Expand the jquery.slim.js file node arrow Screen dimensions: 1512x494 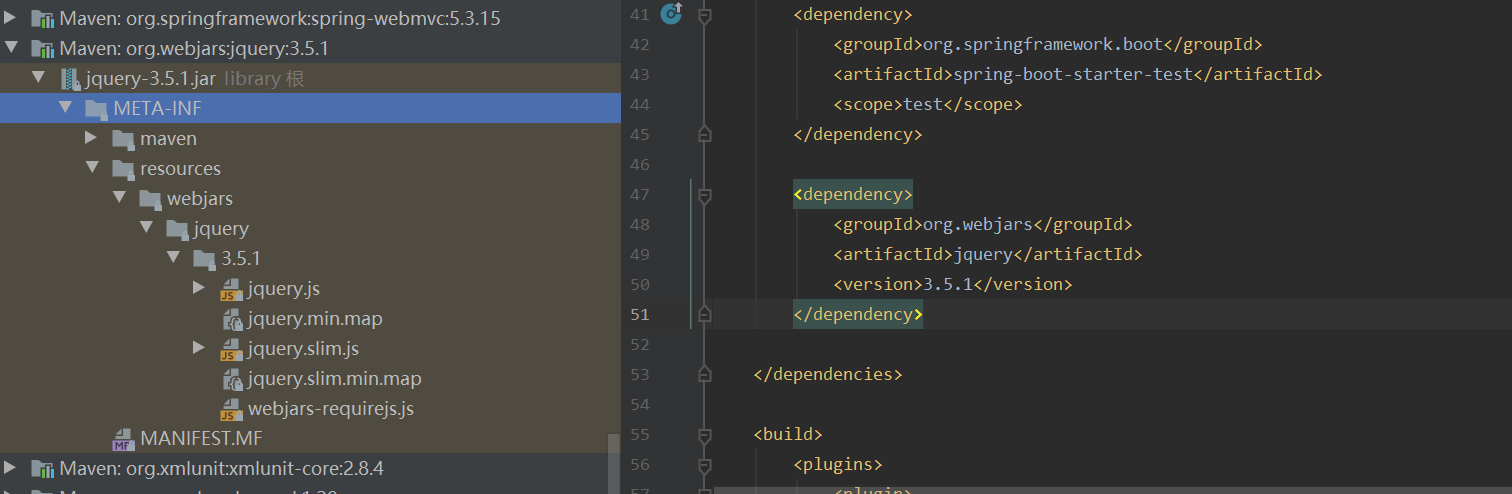(x=199, y=348)
